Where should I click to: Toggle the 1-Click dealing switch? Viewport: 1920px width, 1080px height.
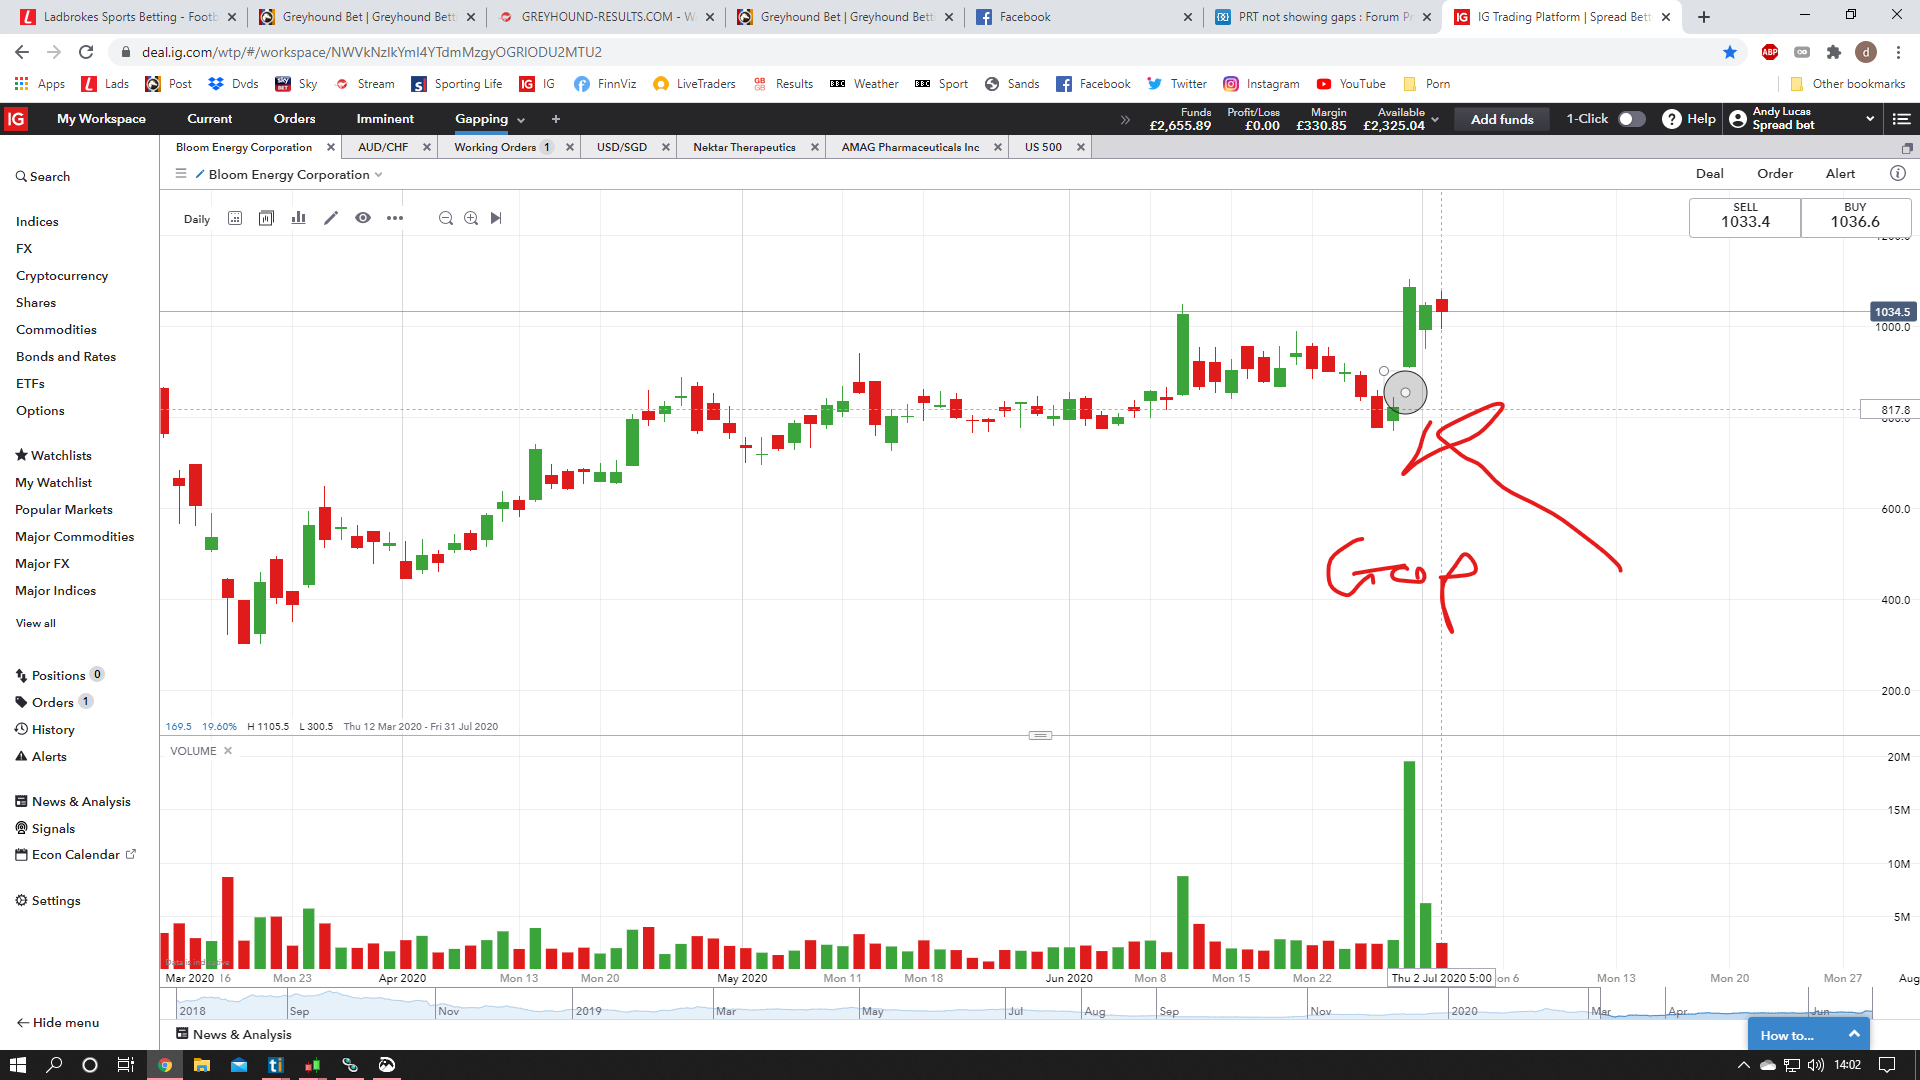pyautogui.click(x=1631, y=119)
